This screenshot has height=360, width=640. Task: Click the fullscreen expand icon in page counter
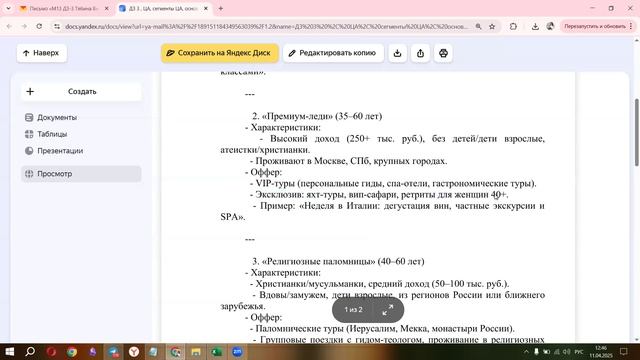(x=388, y=310)
